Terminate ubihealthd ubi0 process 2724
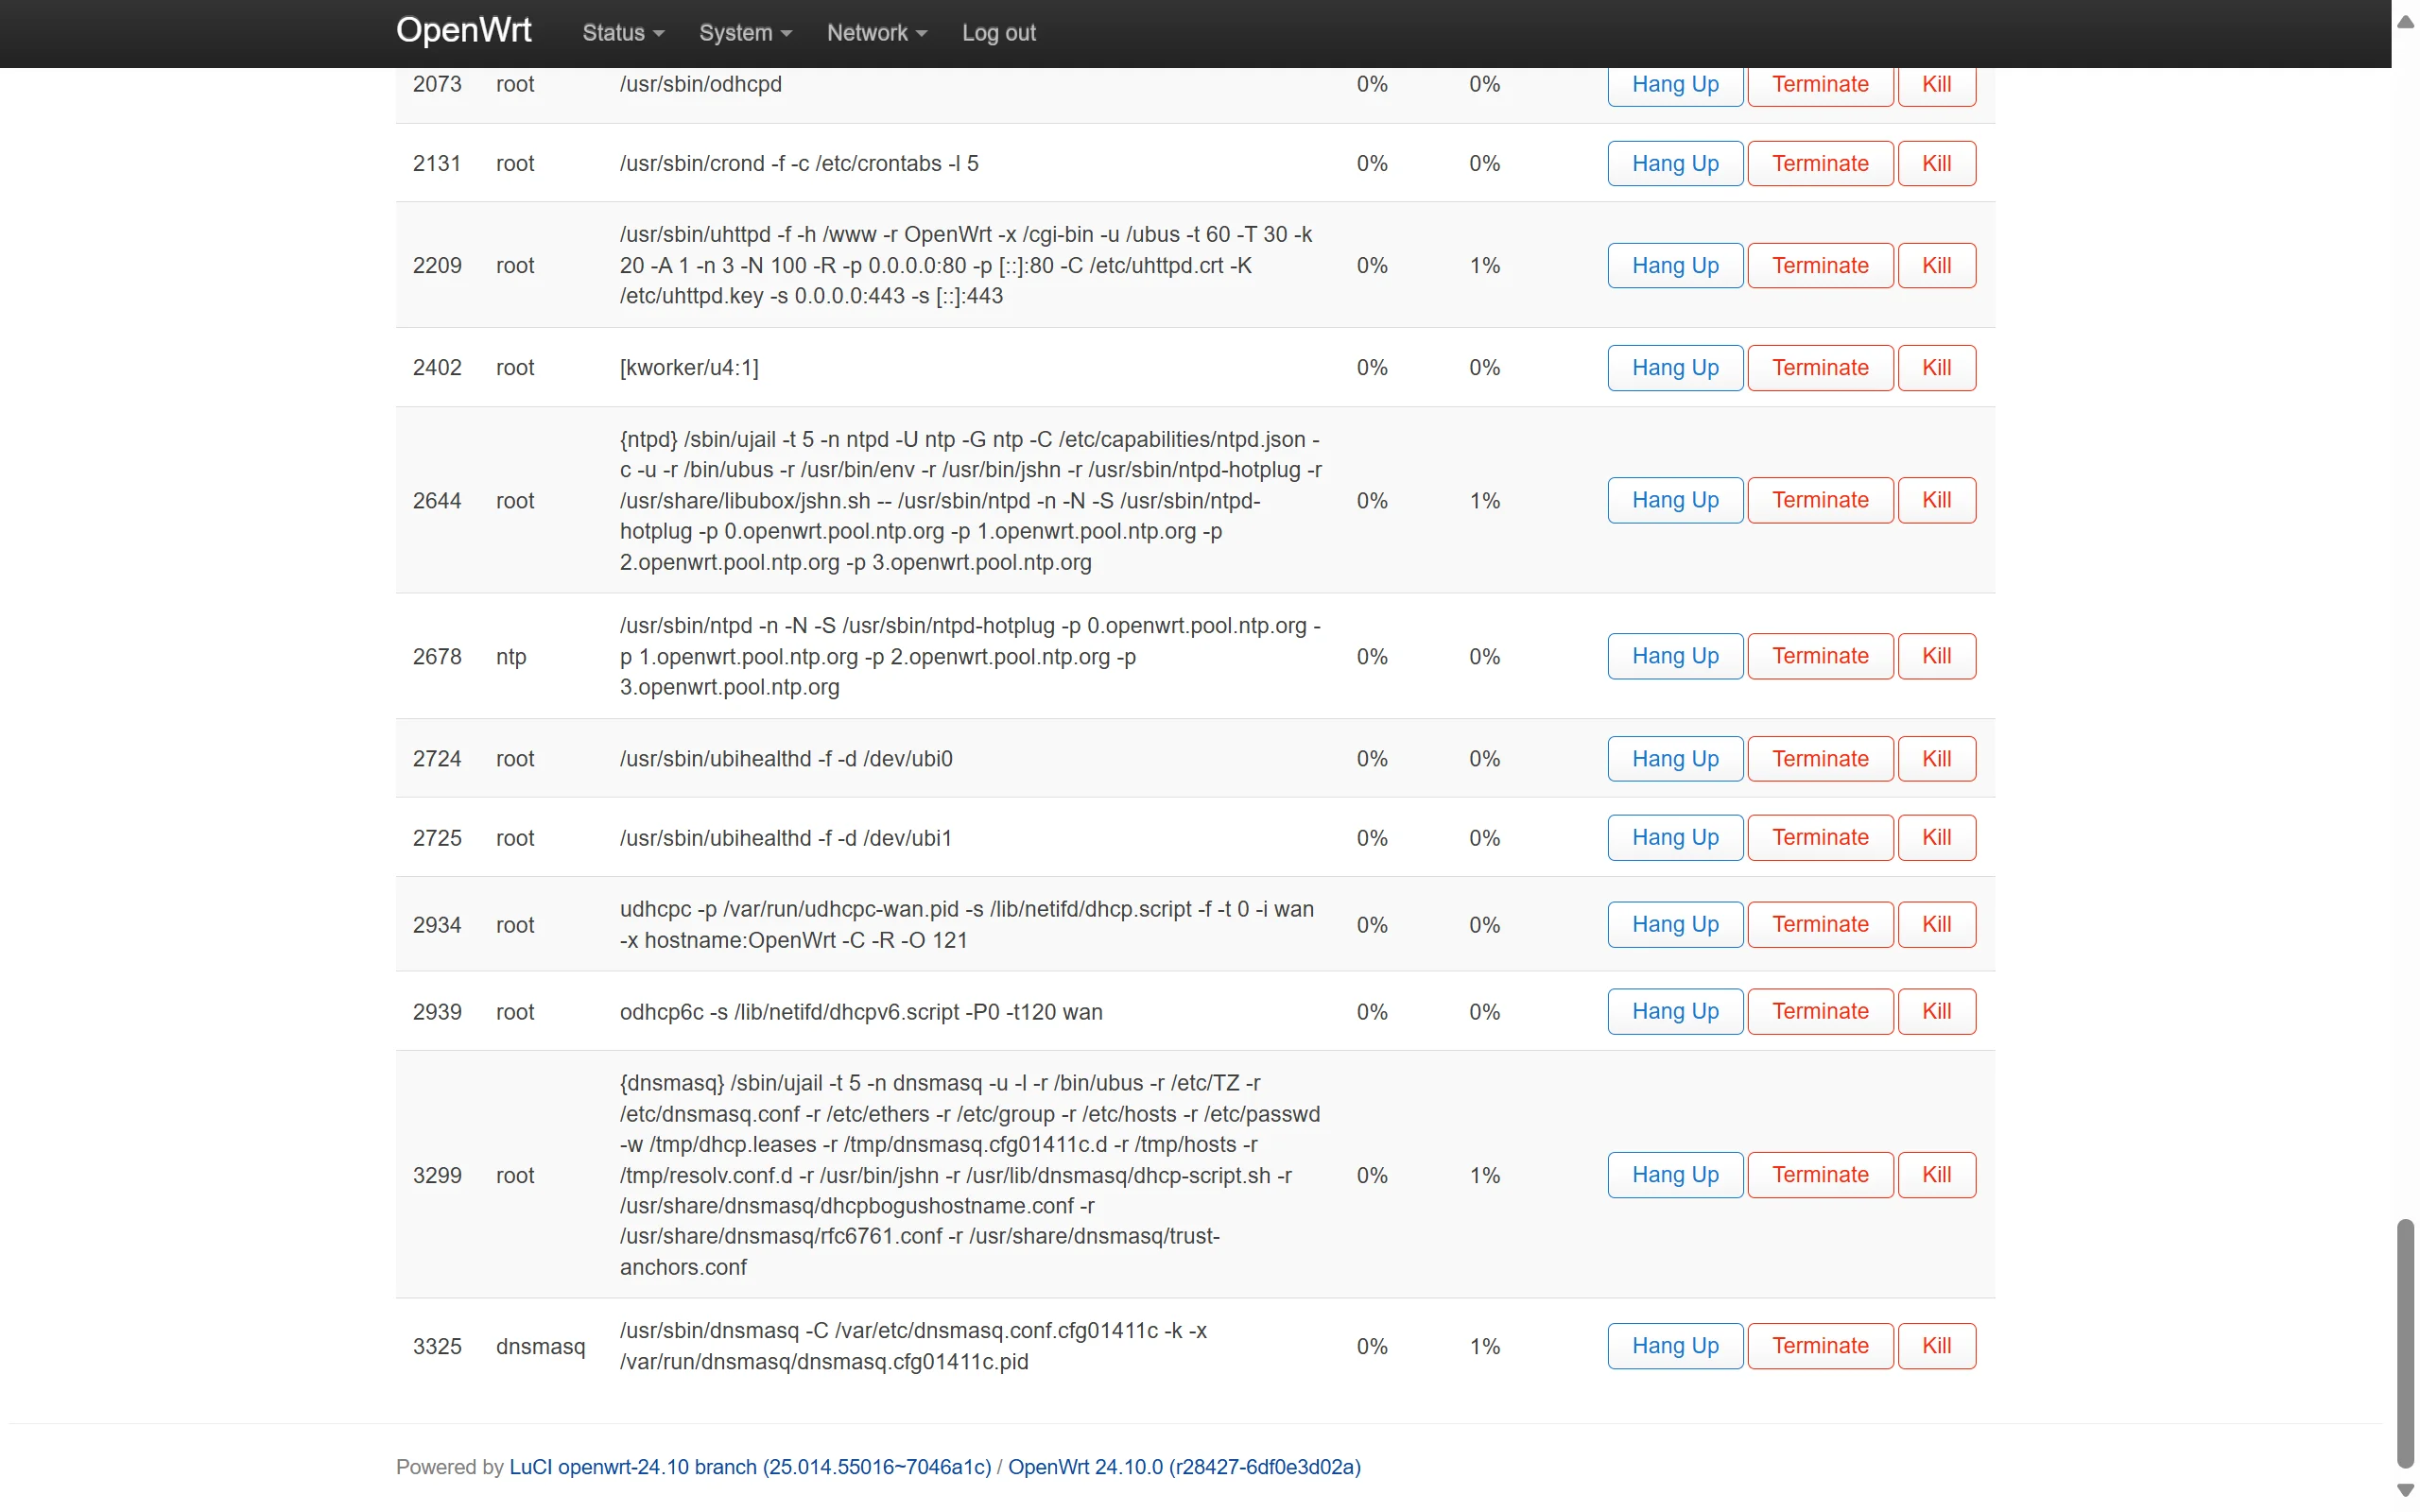Screen dimensions: 2420x1512 pyautogui.click(x=1820, y=758)
